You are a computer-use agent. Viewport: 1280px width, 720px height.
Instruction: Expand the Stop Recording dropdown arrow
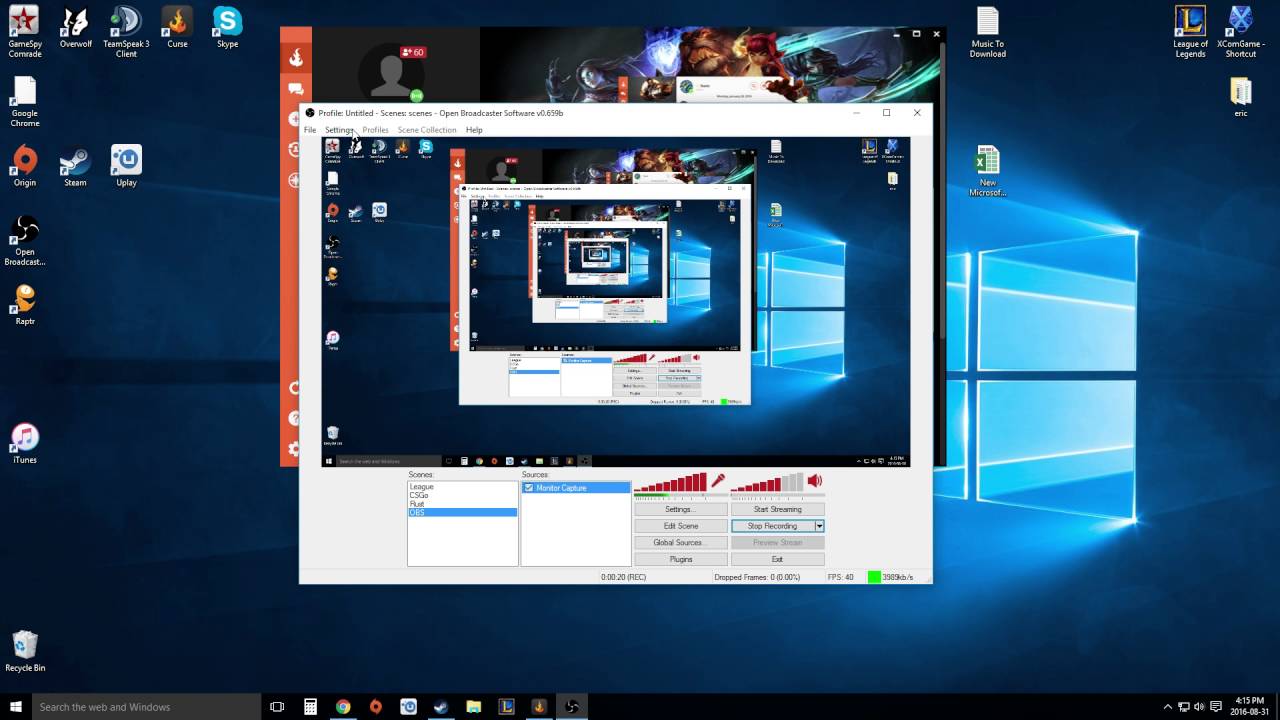[x=819, y=526]
